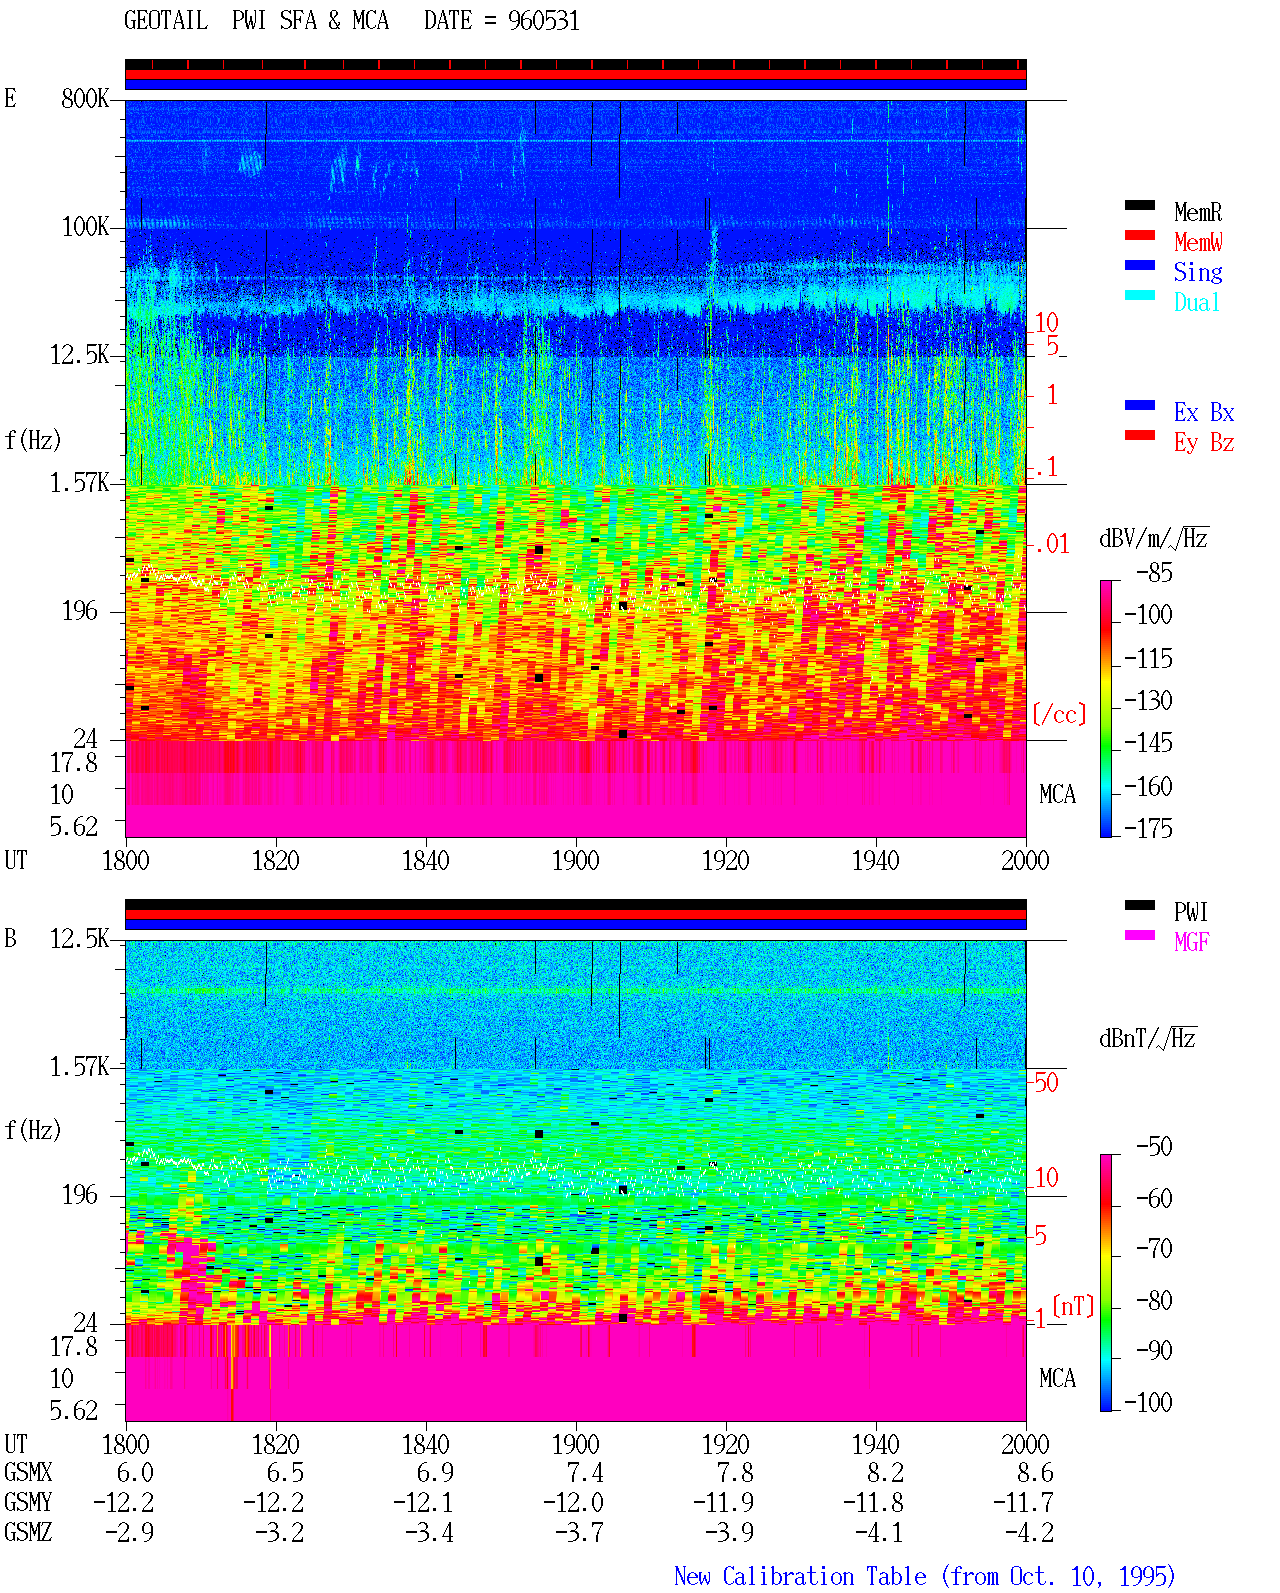Viewport: 1280px width, 1593px height.
Task: Click the 'dBnT/√Hz' unit label
Action: pyautogui.click(x=1148, y=1038)
